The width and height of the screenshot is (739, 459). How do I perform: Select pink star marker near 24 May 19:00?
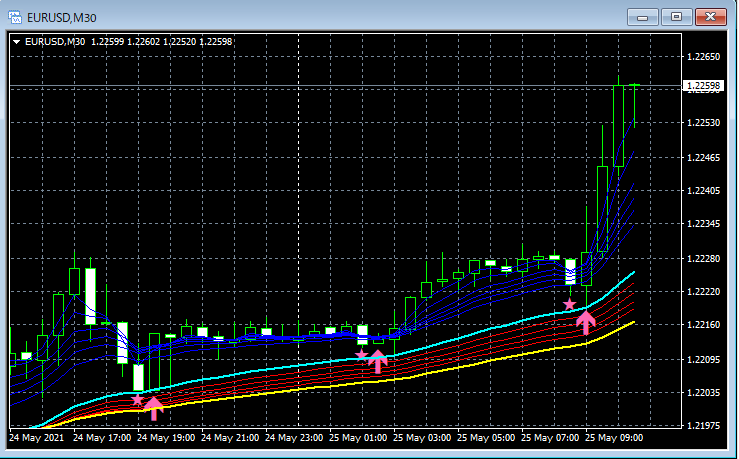pyautogui.click(x=137, y=400)
